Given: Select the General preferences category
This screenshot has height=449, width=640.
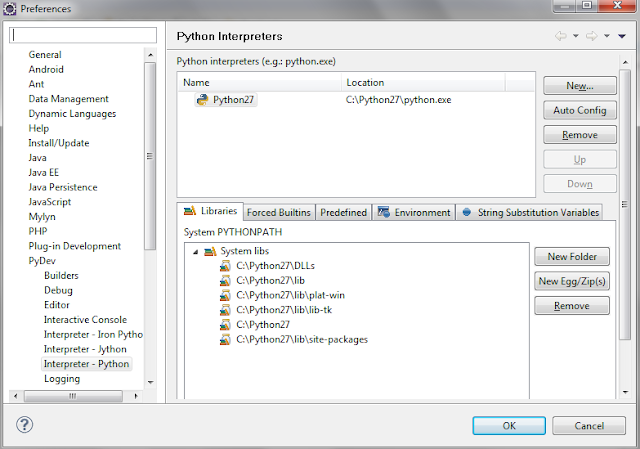Looking at the screenshot, I should (45, 55).
